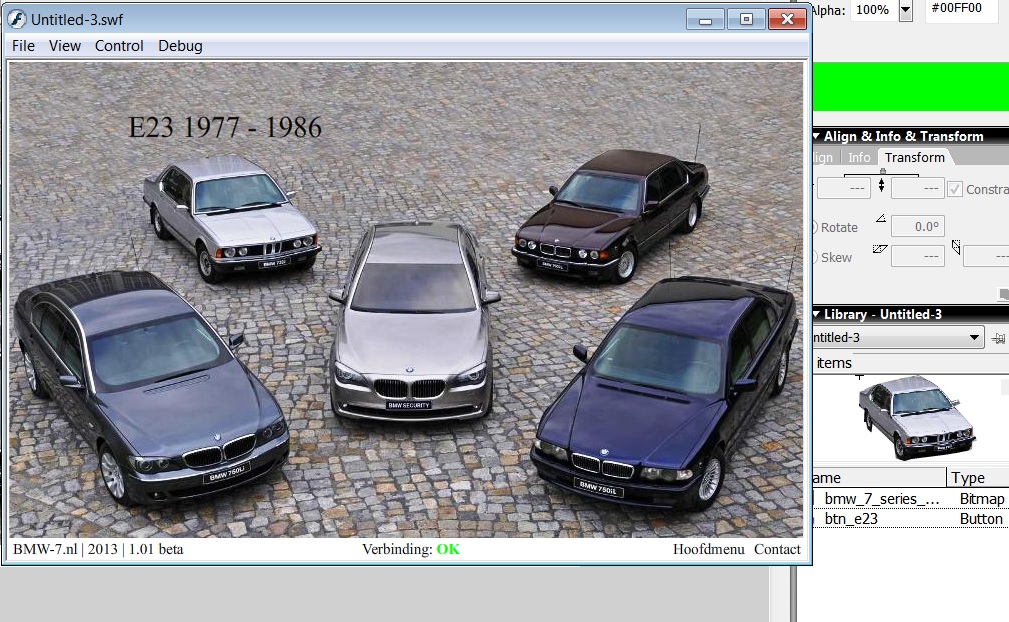Click the "Button" type cell in library
The image size is (1009, 622).
(x=981, y=518)
